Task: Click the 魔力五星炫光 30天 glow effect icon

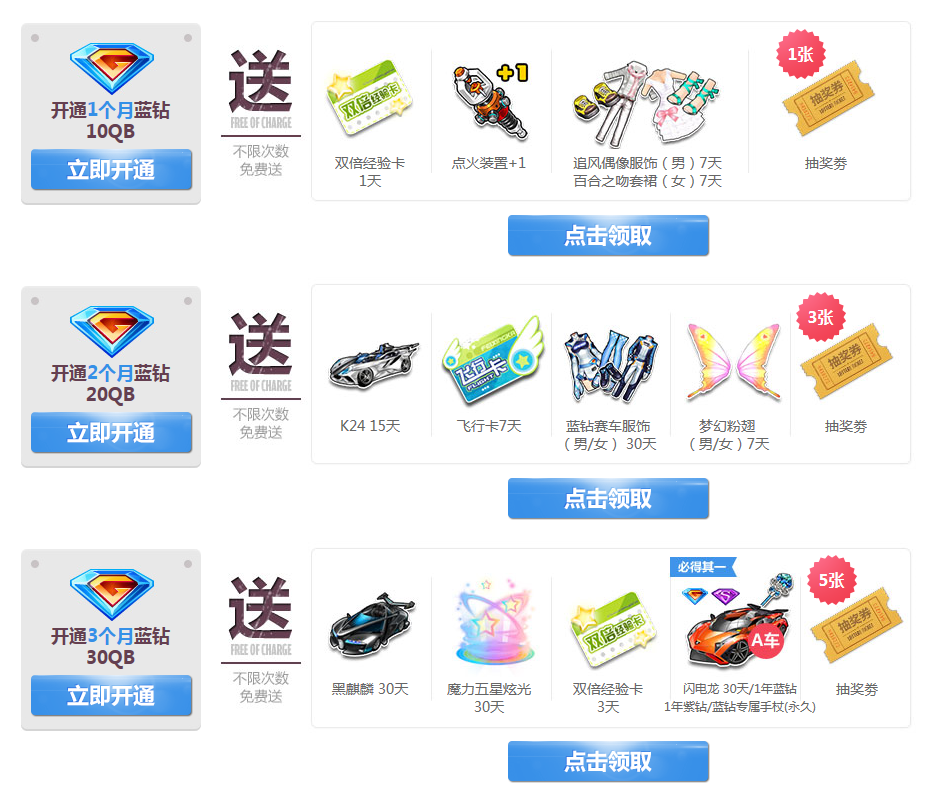Action: pos(496,622)
